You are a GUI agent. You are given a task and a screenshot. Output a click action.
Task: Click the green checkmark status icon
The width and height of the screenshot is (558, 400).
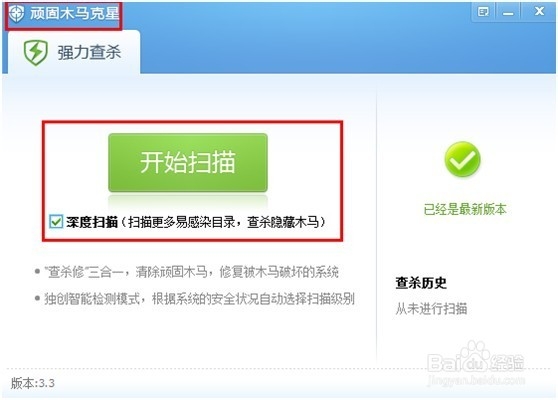462,159
